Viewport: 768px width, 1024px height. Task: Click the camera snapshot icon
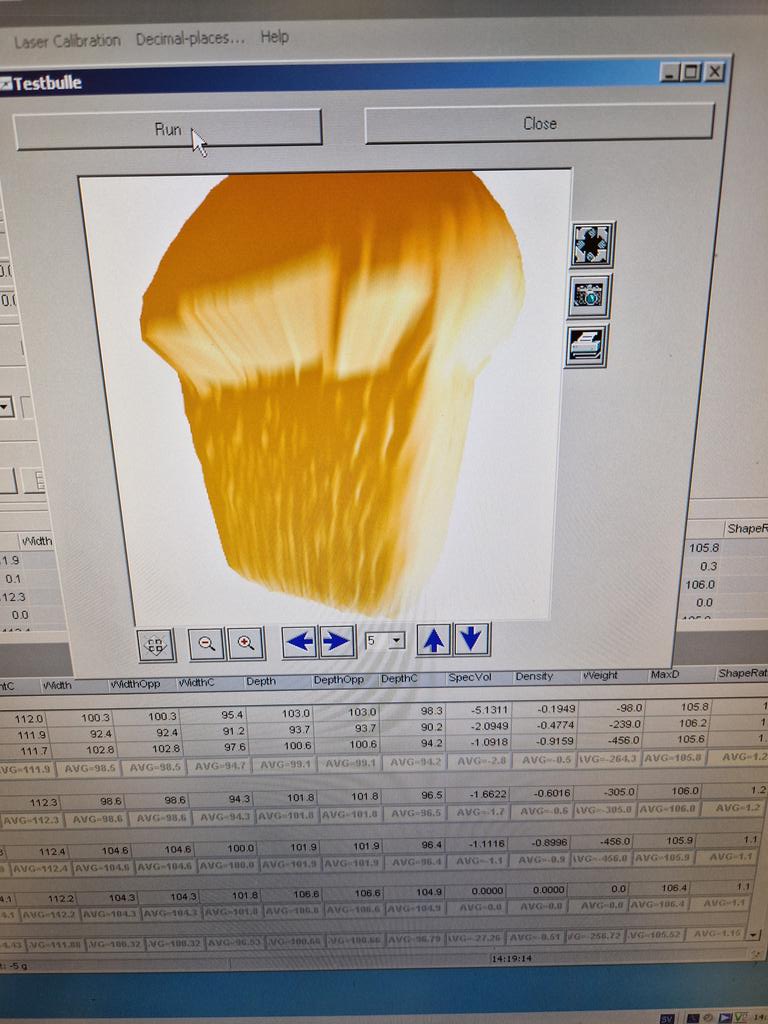click(589, 296)
